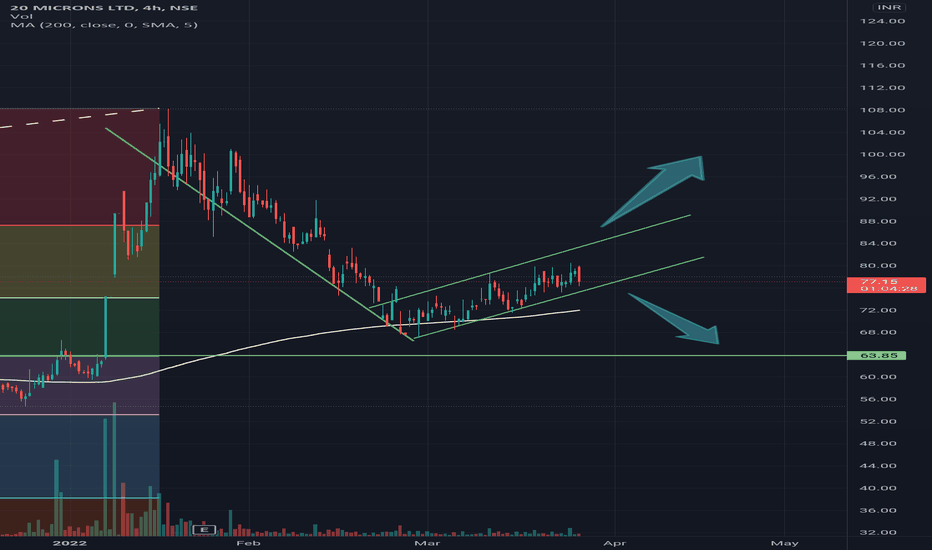Select the MA 200 SMA indicator legend
The width and height of the screenshot is (932, 550).
104,25
